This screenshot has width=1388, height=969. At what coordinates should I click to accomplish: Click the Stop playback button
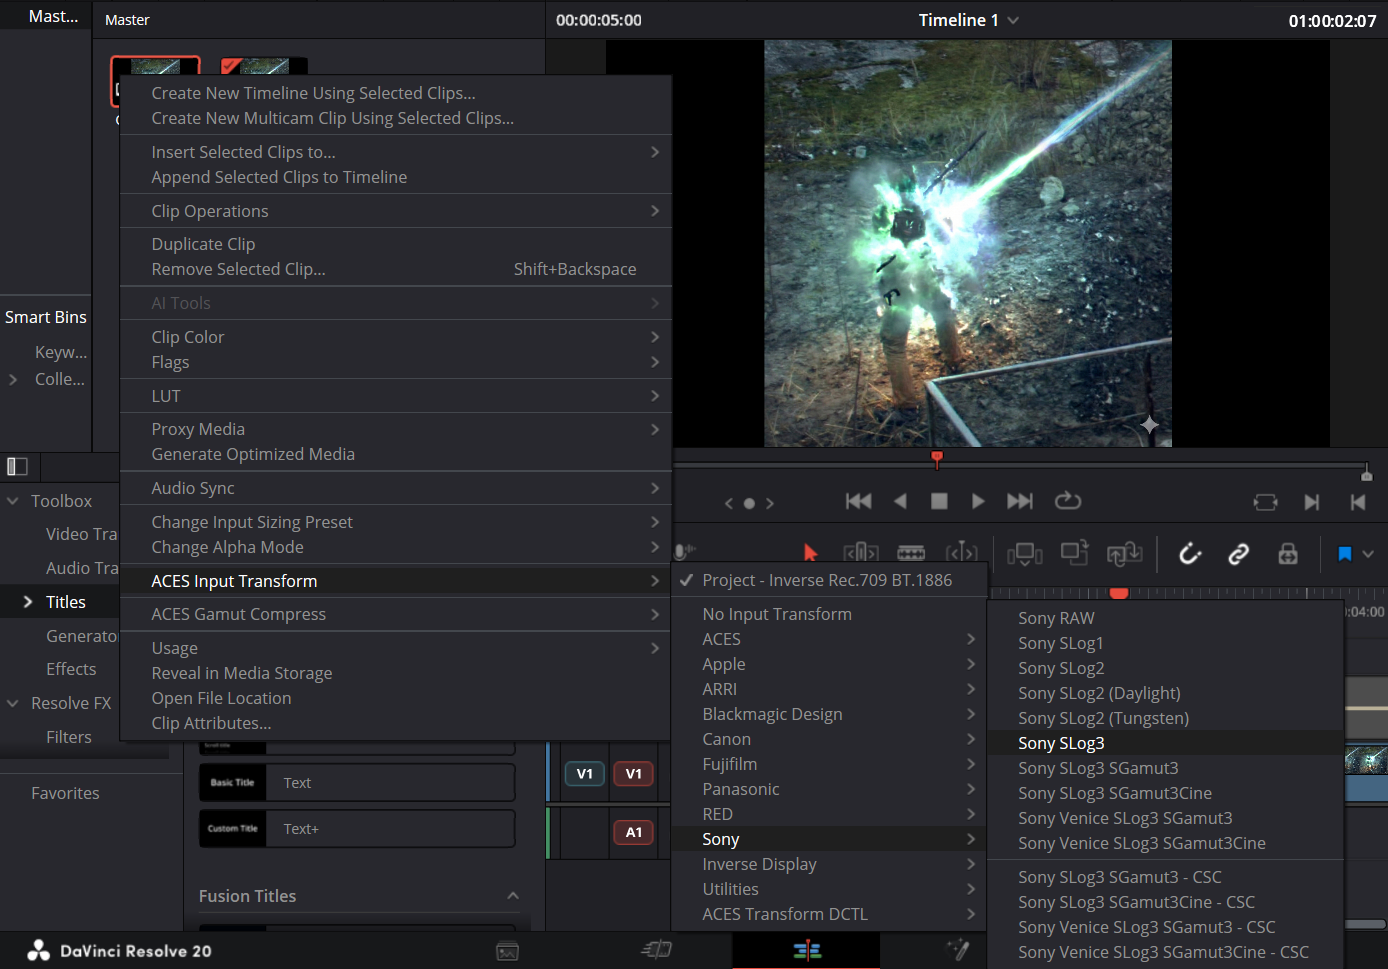(x=939, y=501)
